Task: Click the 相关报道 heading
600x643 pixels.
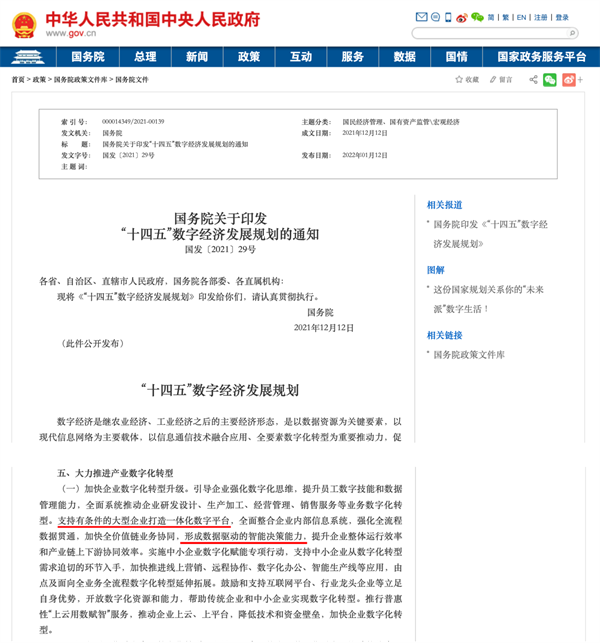Action: coord(445,205)
